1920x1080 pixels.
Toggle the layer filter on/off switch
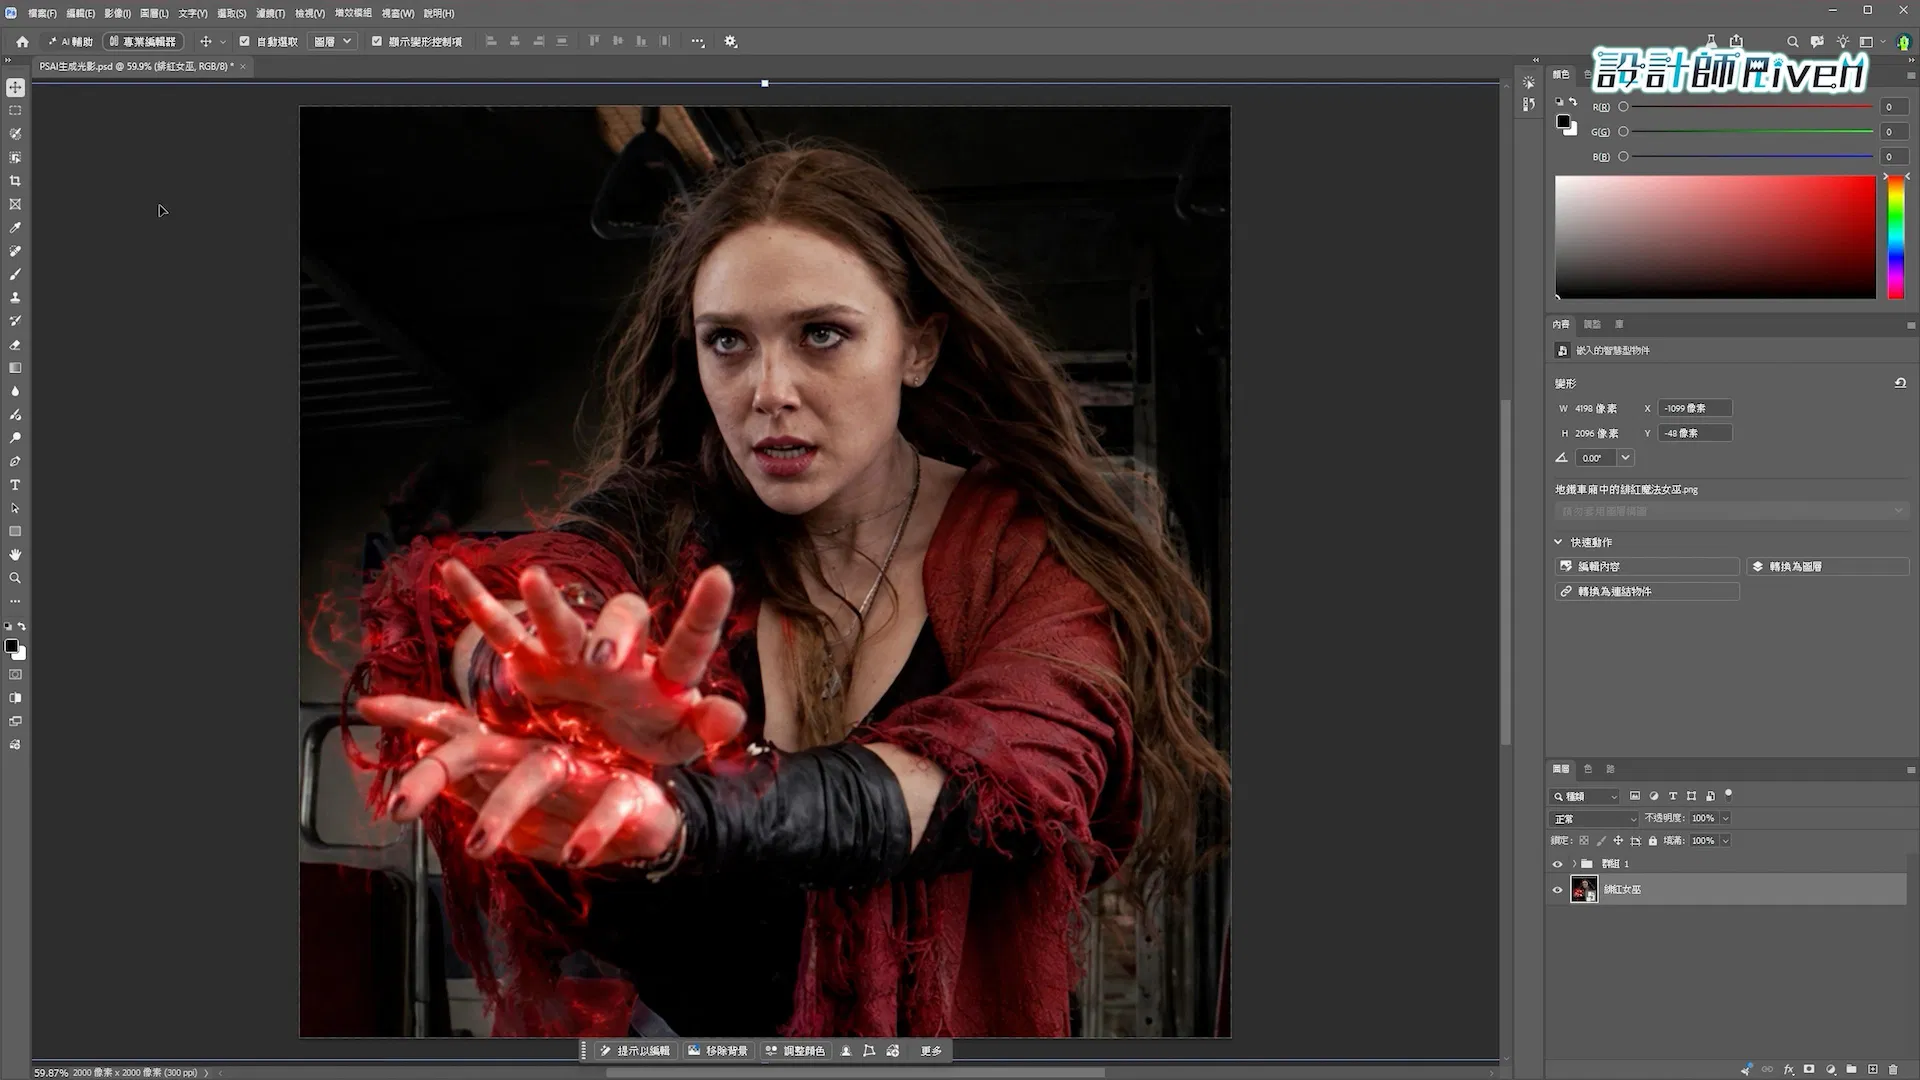(1729, 795)
